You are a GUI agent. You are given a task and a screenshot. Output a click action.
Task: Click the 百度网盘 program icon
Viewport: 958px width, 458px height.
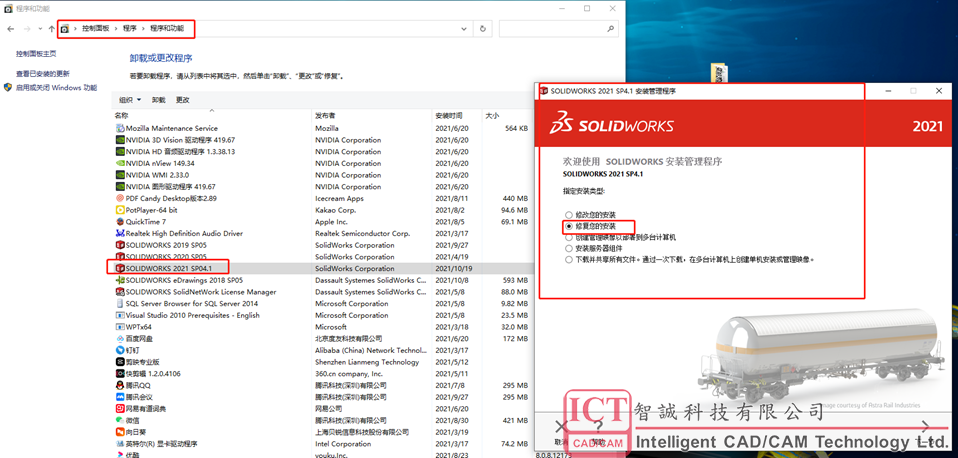[x=120, y=338]
